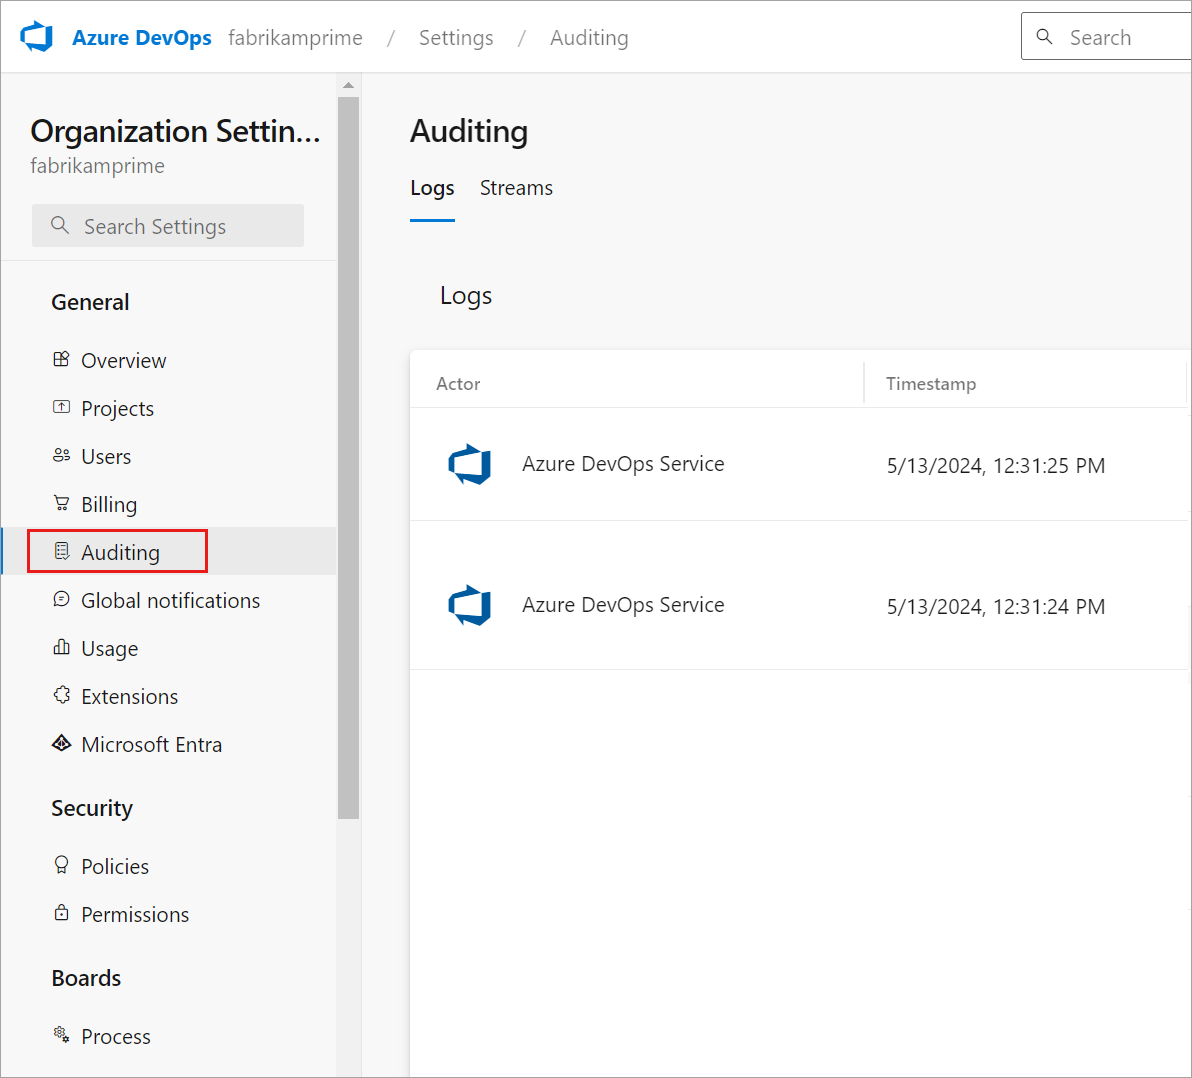This screenshot has width=1192, height=1078.
Task: Click the Policies icon under Security
Action: [61, 865]
